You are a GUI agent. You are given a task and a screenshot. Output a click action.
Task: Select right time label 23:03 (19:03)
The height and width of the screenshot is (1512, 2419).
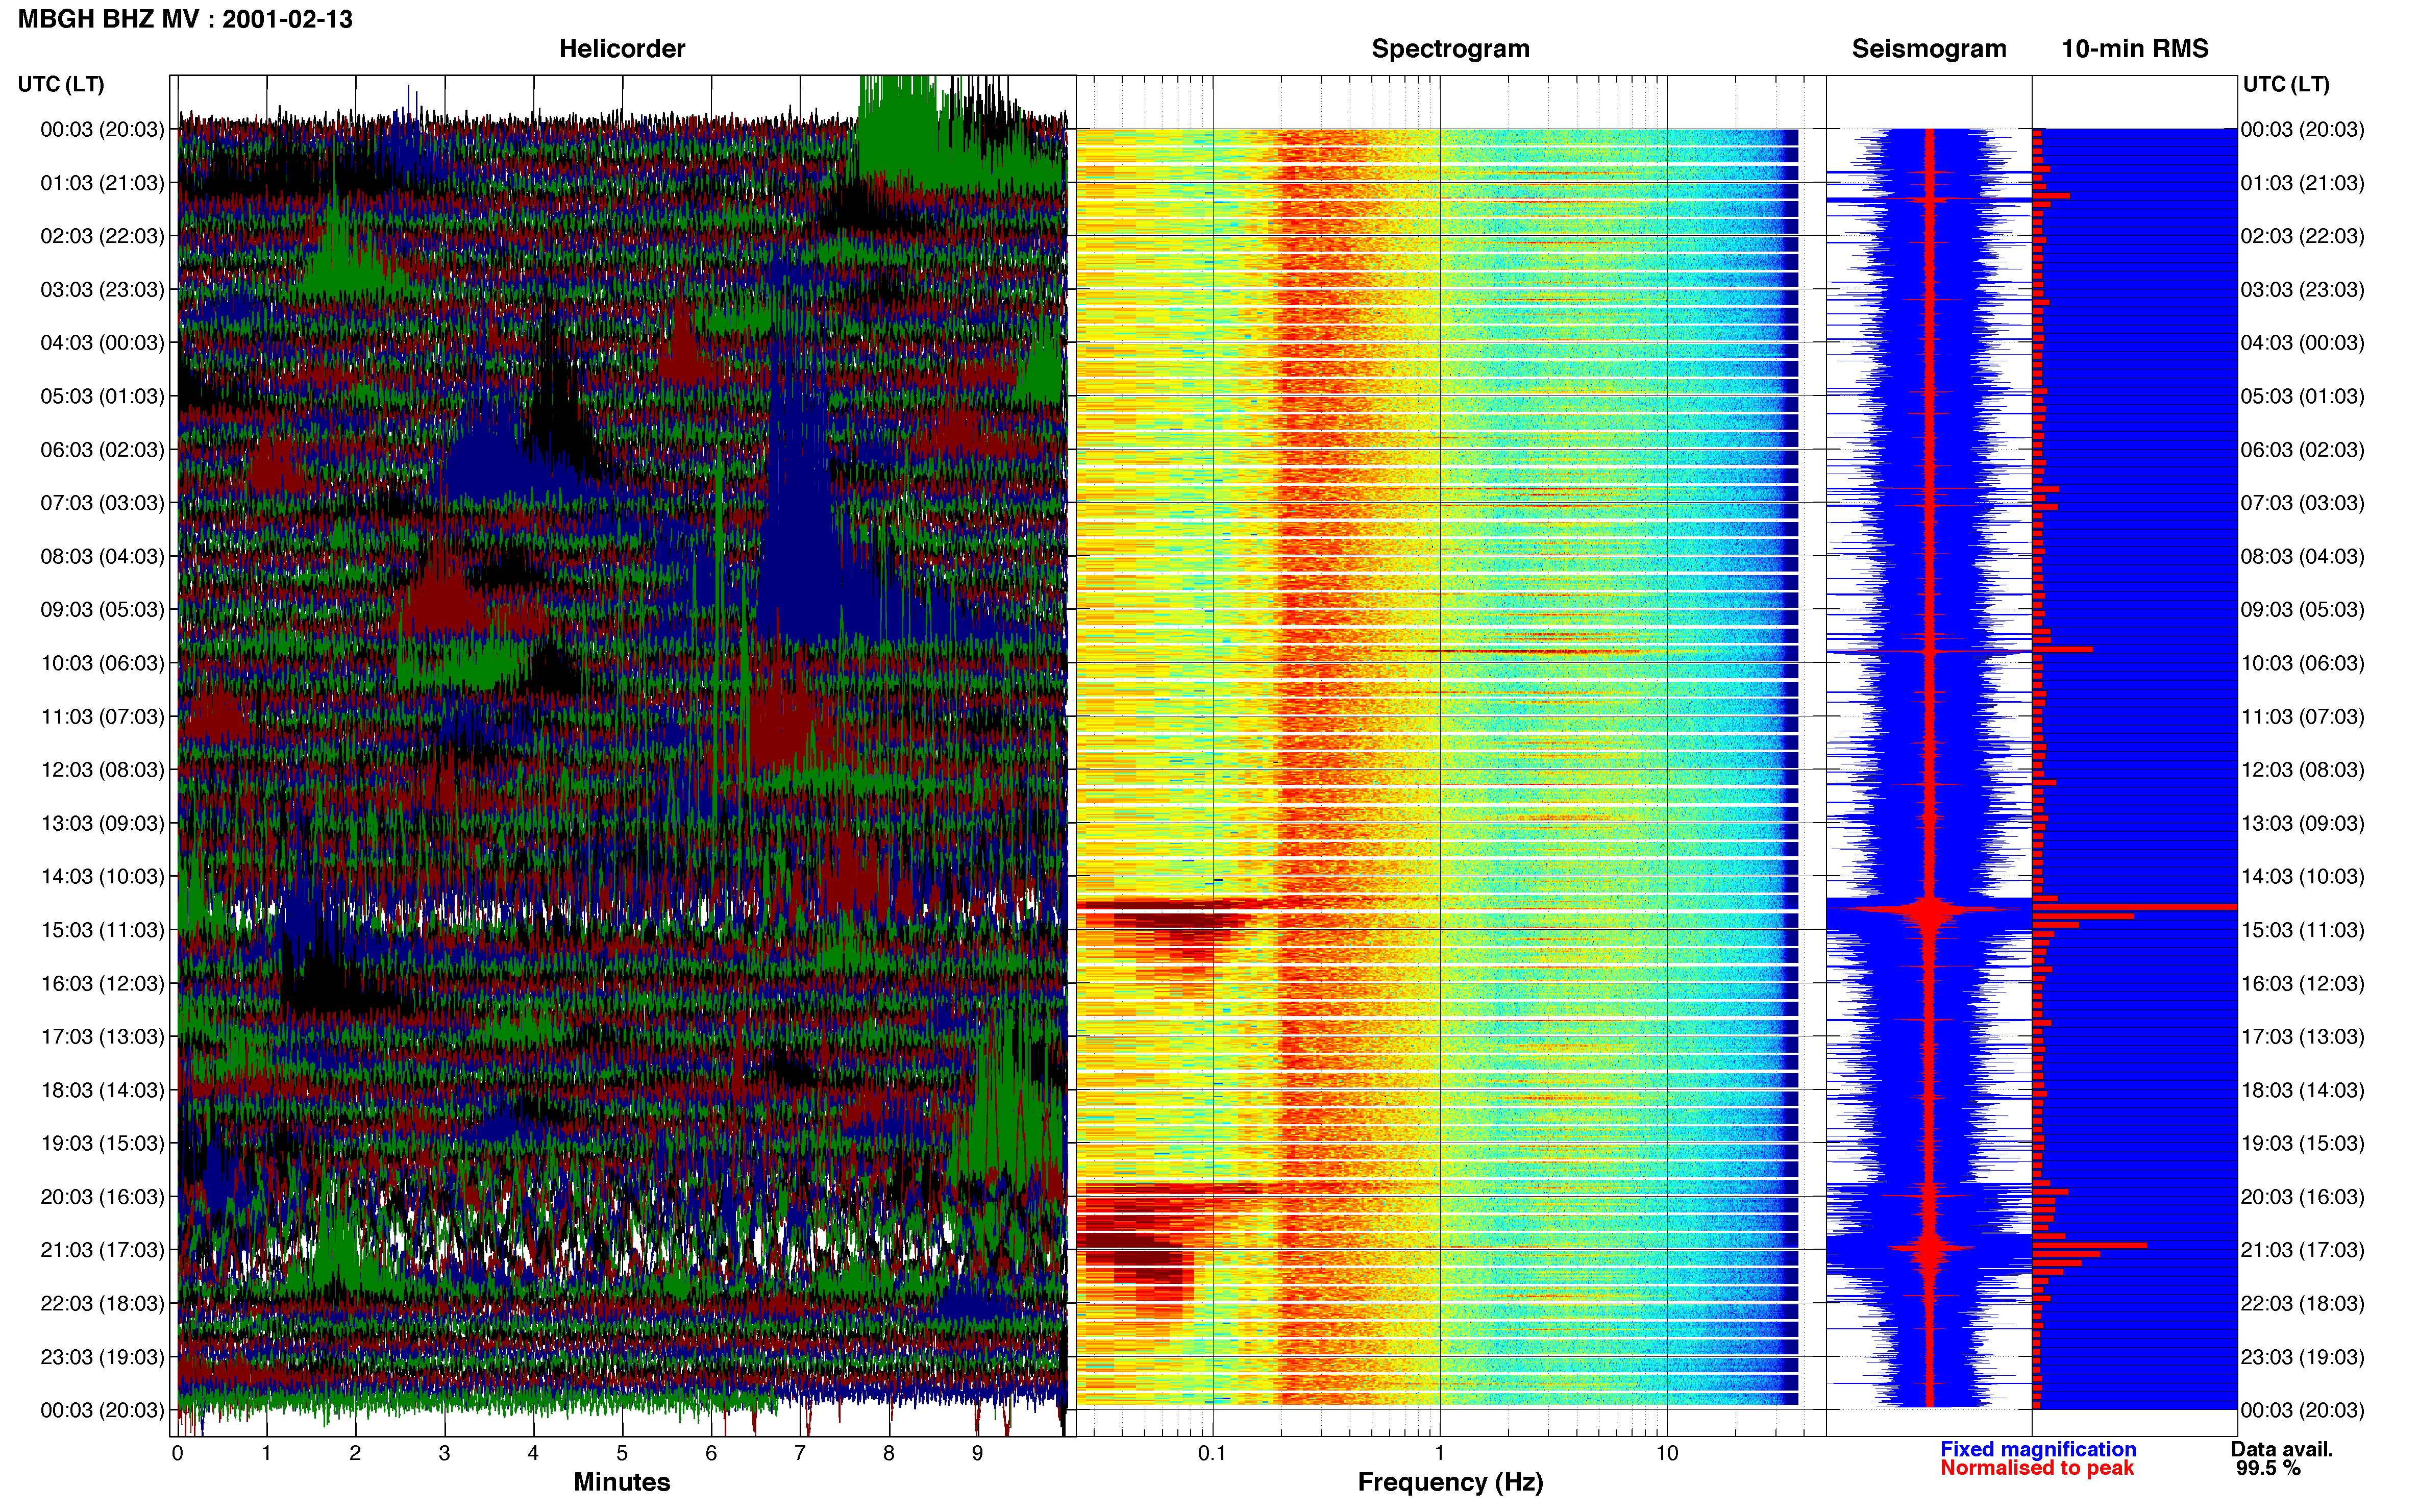click(2302, 1357)
